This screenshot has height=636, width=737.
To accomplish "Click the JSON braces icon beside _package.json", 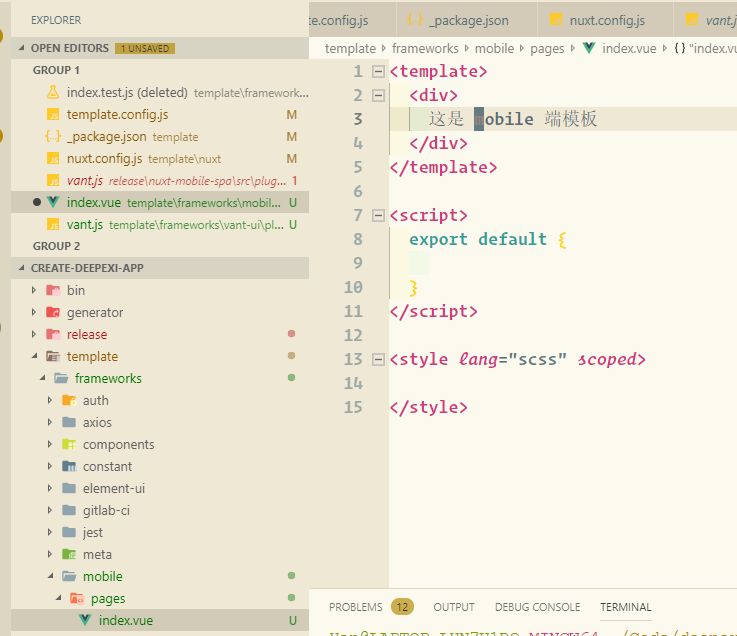I will 53,136.
